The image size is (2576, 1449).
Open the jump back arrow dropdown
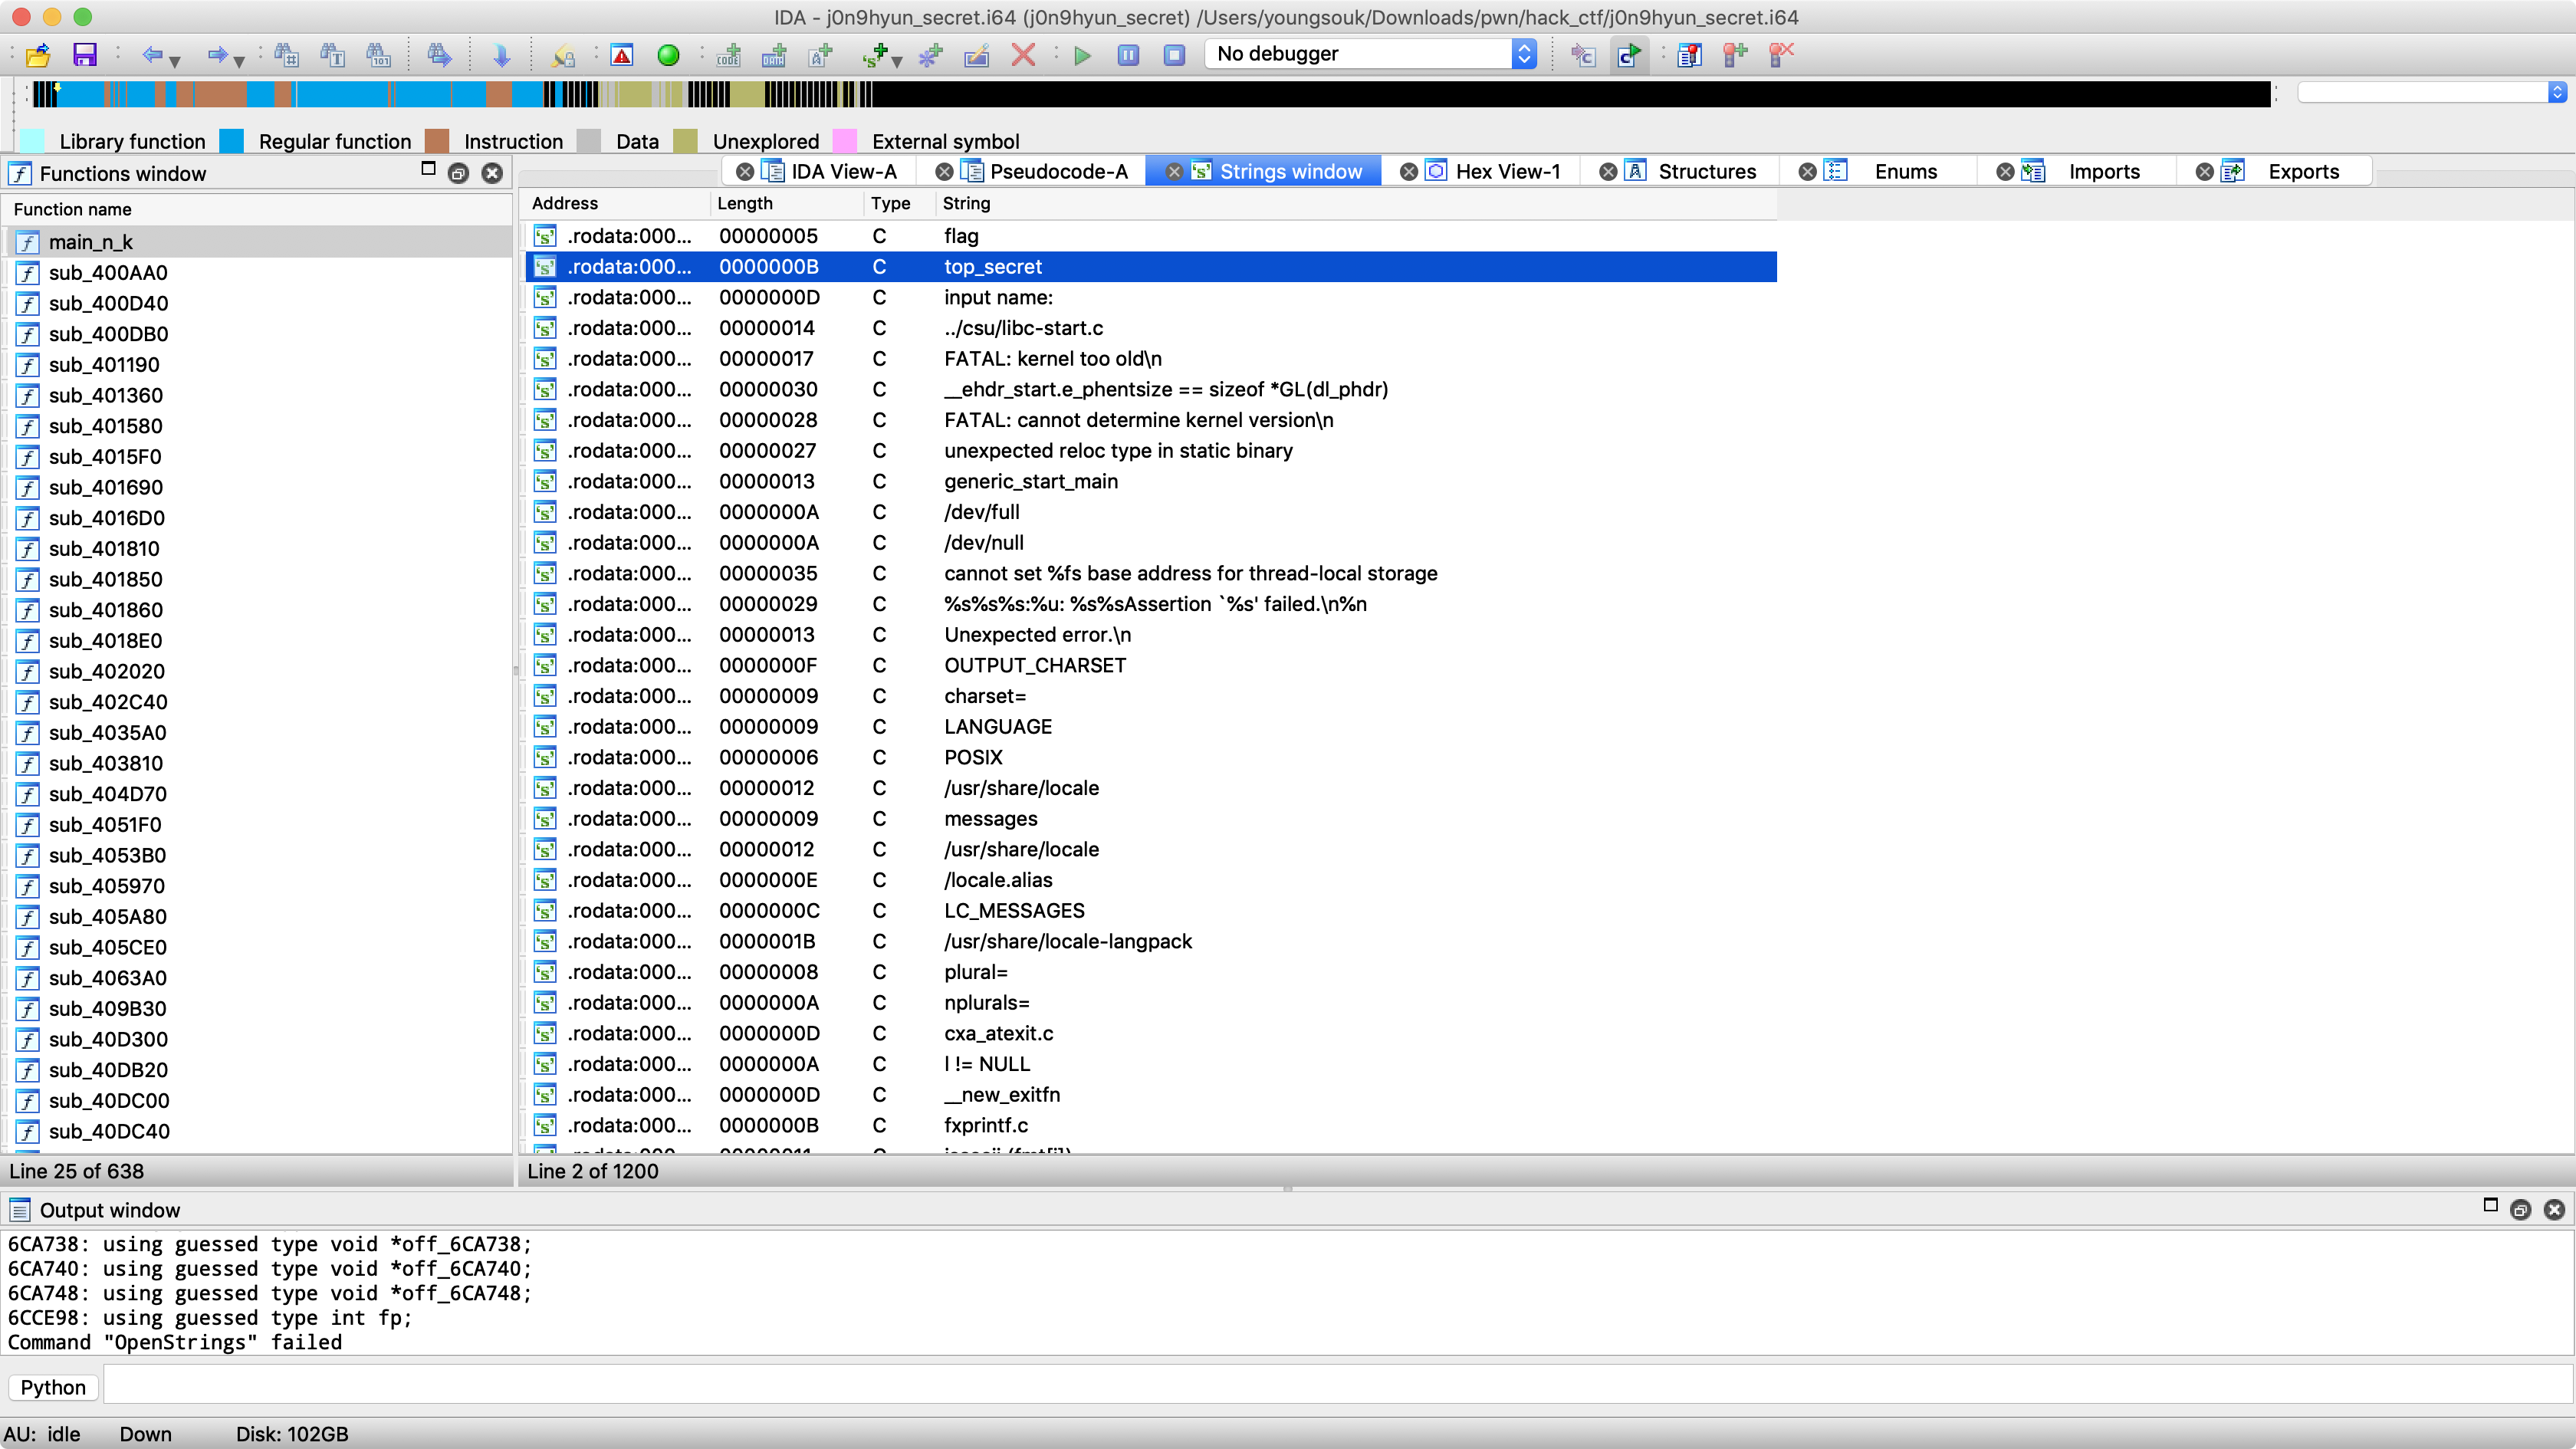(x=175, y=60)
